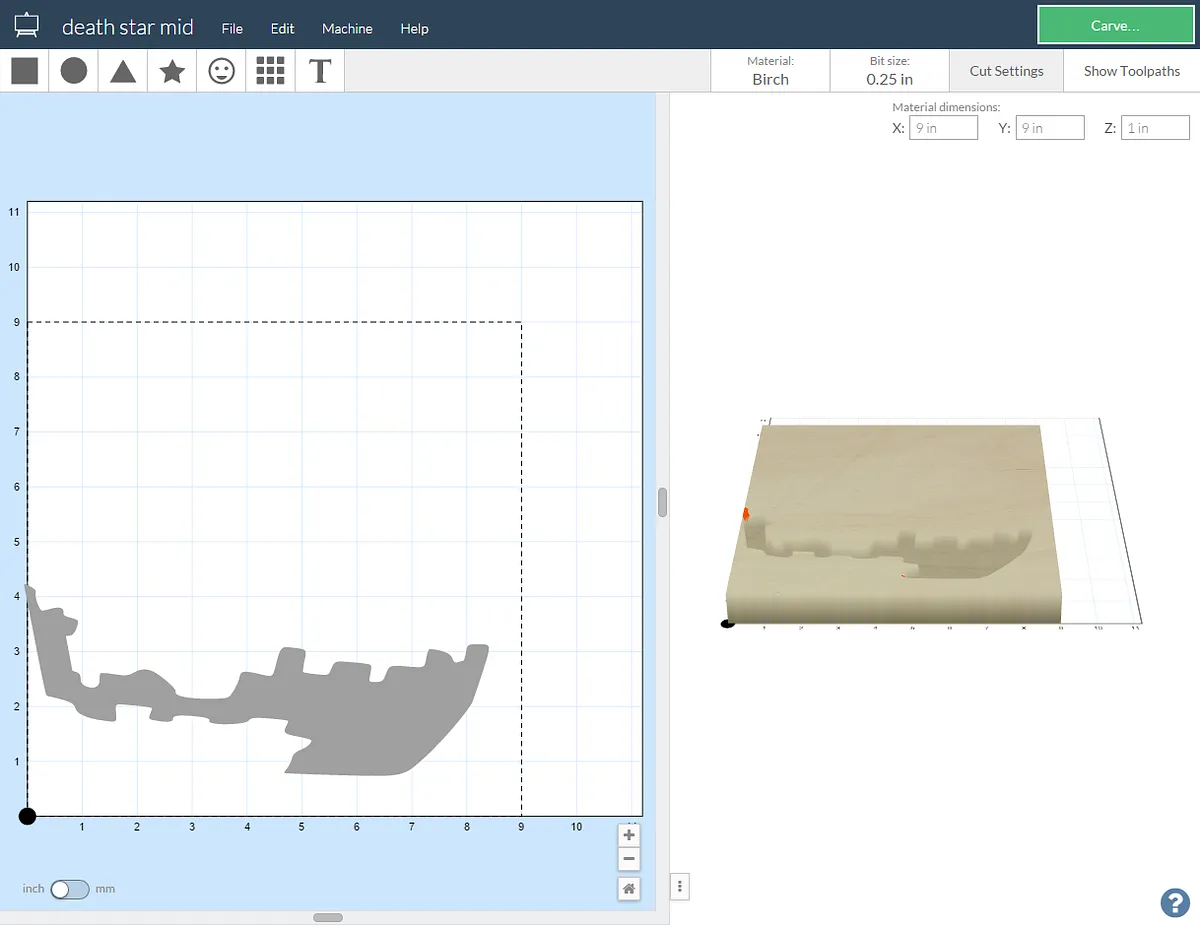Screen dimensions: 1200x925
Task: Open the help question mark icon
Action: (1175, 902)
